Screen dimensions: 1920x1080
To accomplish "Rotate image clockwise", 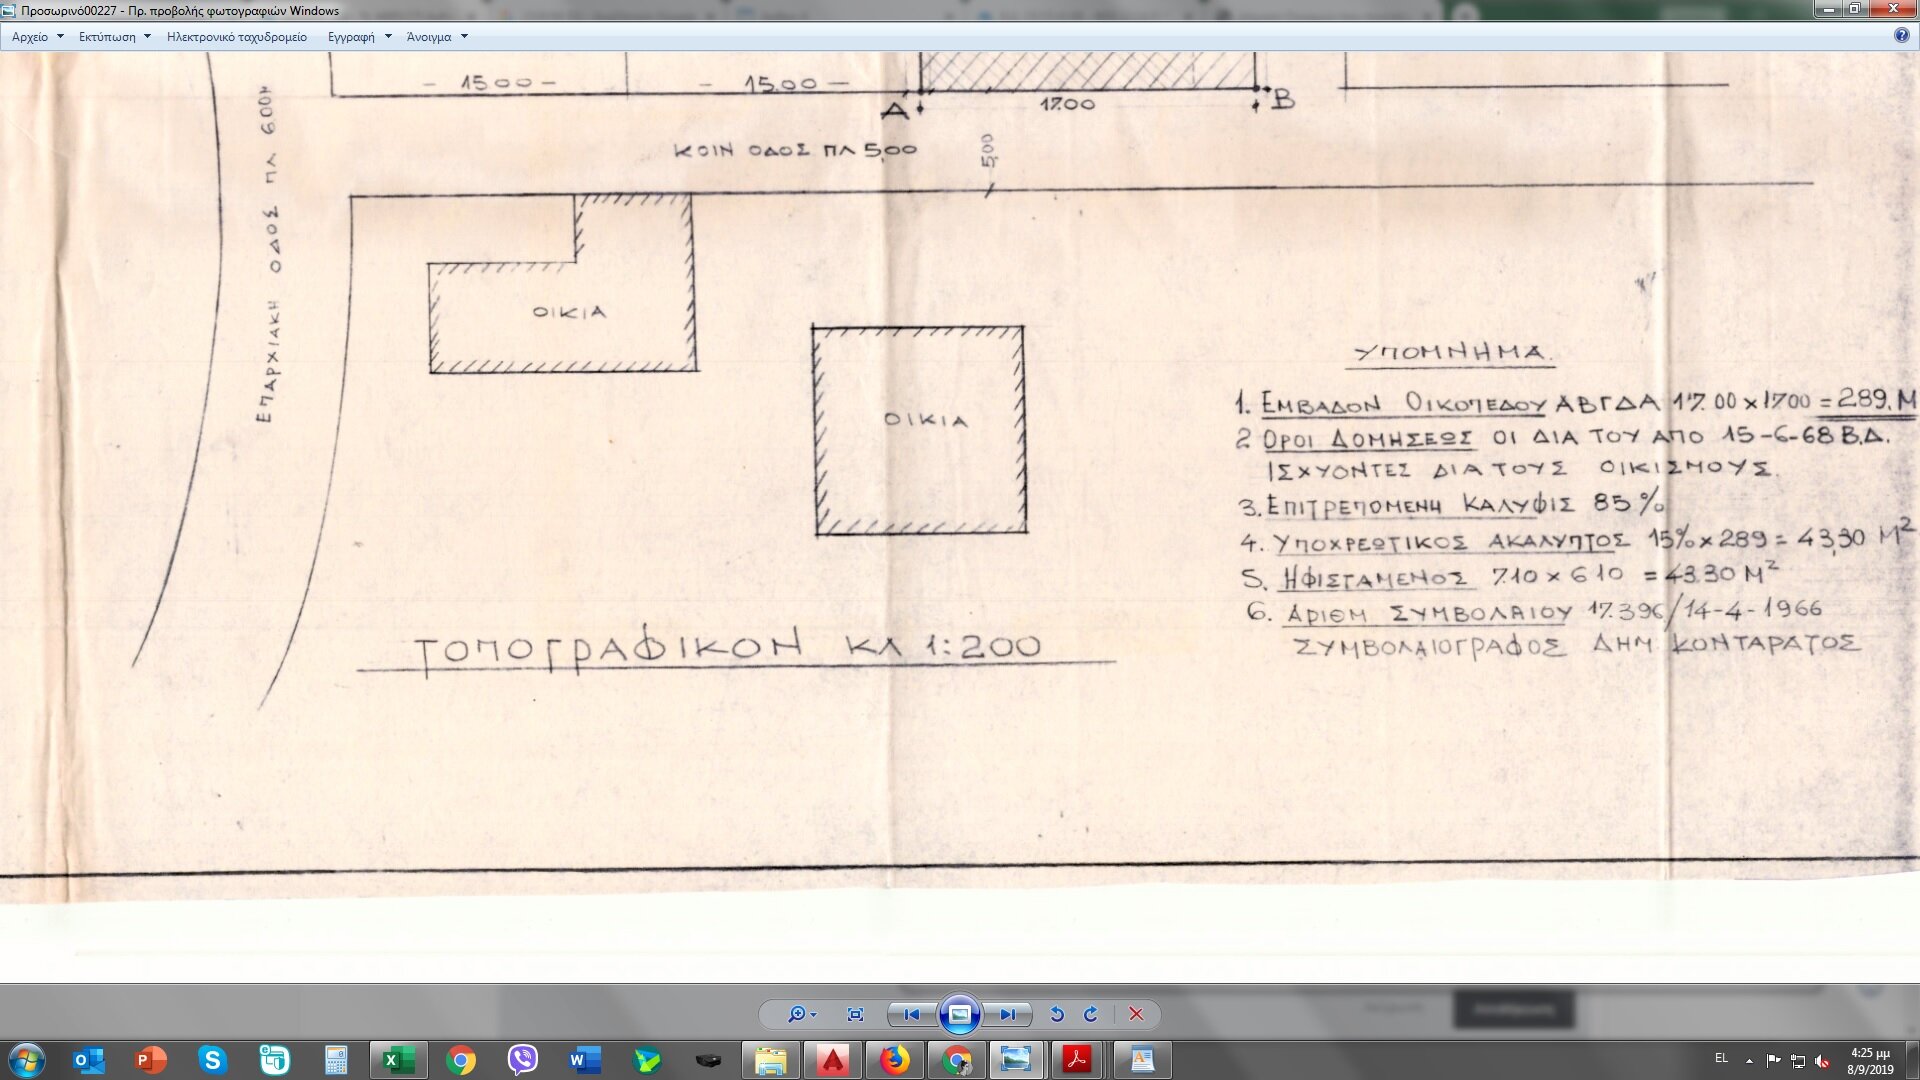I will (x=1091, y=1014).
